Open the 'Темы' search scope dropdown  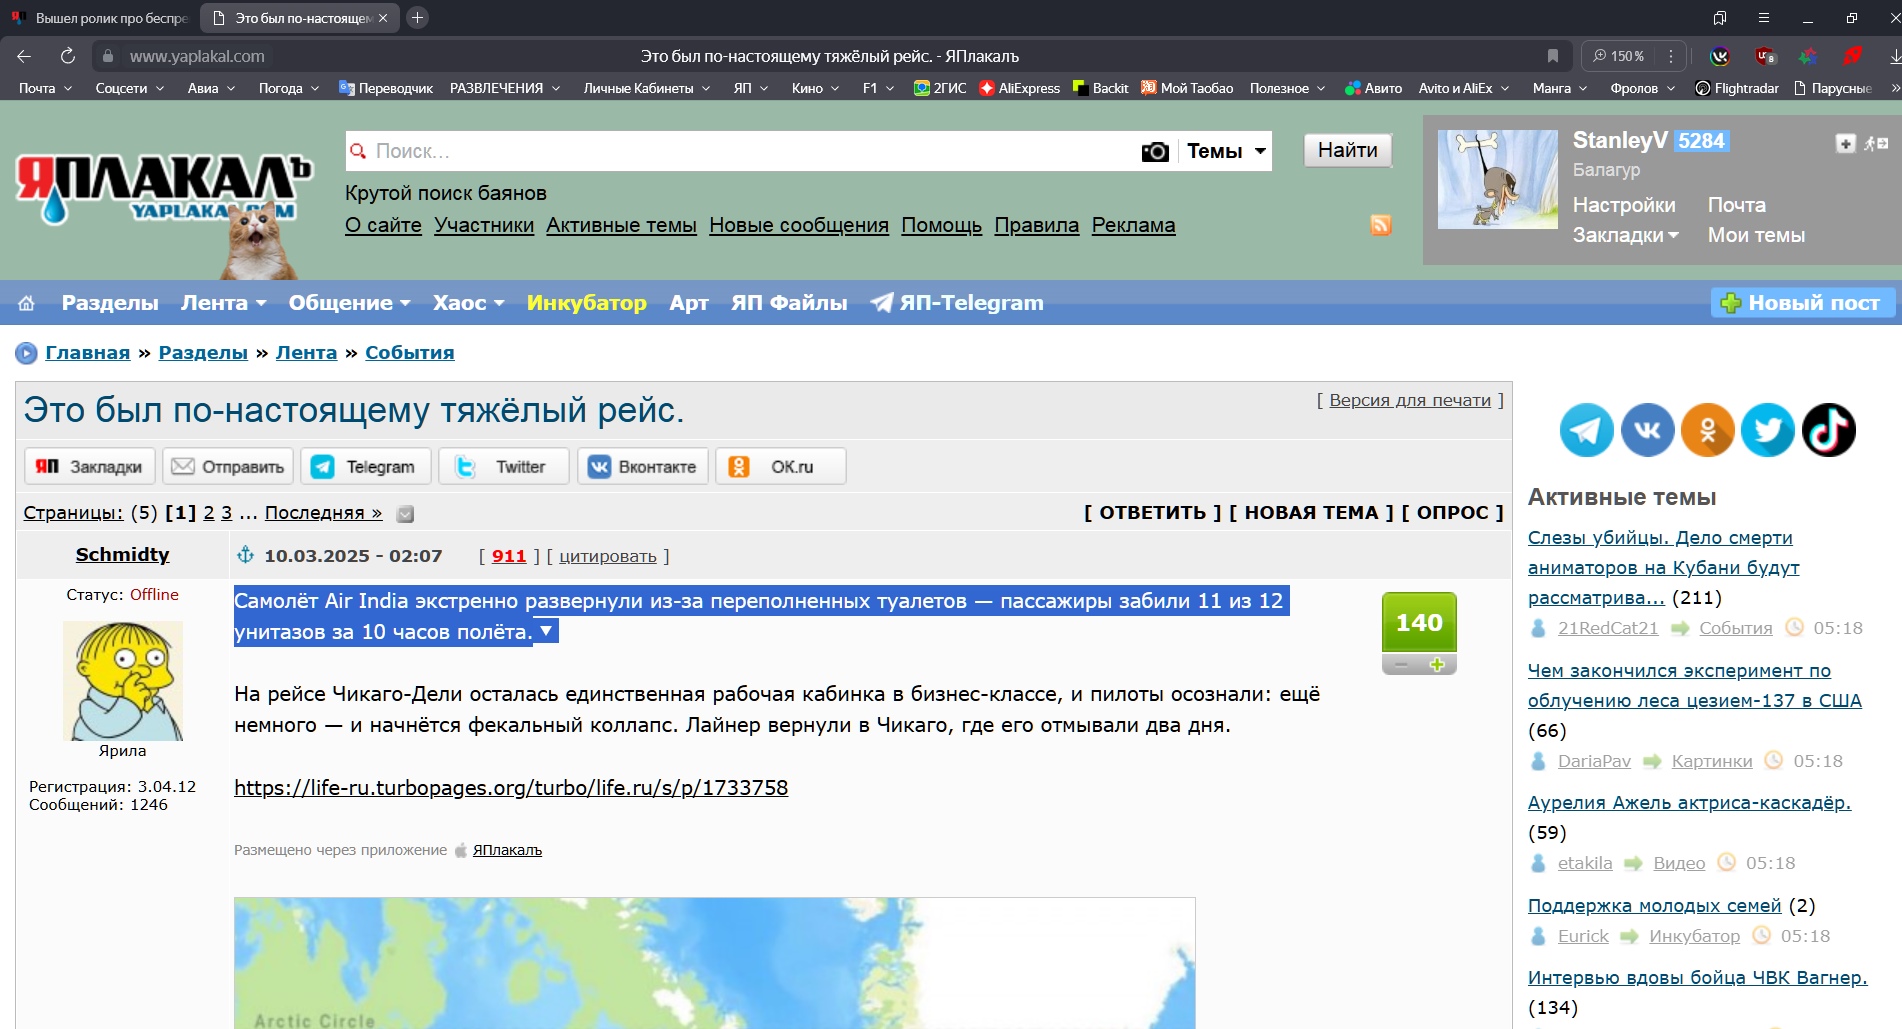(x=1227, y=151)
